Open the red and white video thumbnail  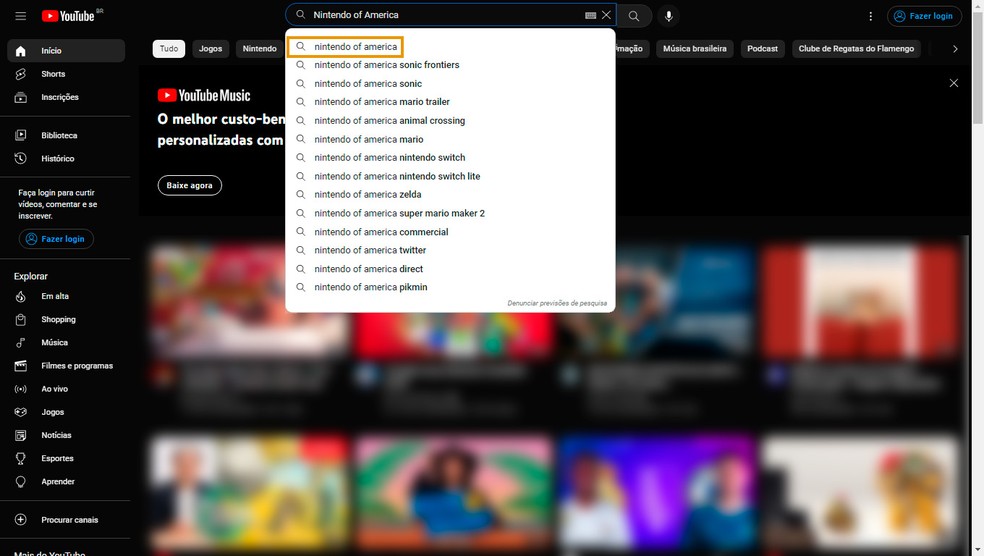pyautogui.click(x=860, y=302)
